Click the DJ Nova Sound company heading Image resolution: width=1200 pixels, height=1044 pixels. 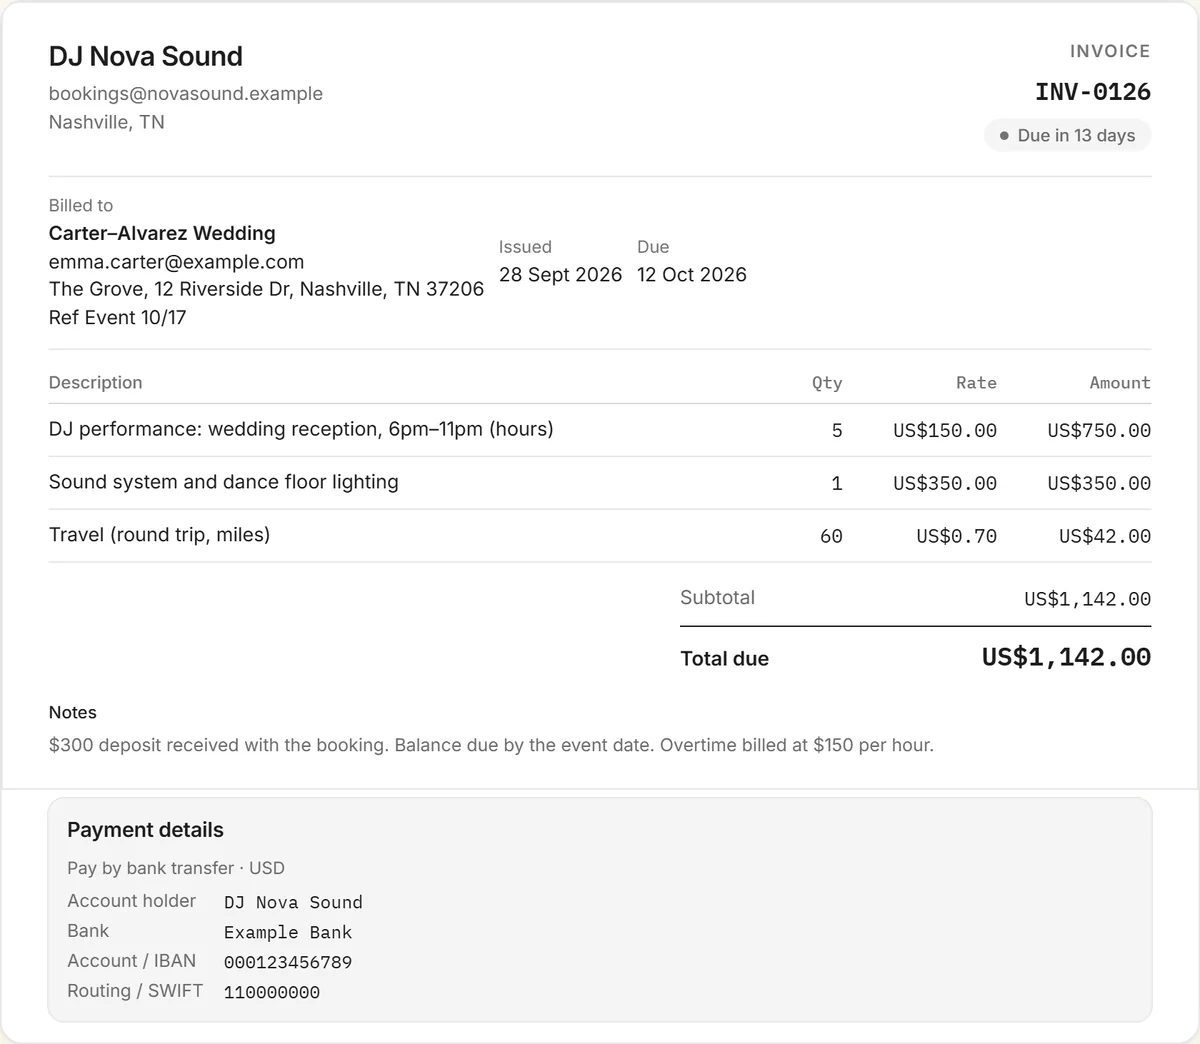146,56
